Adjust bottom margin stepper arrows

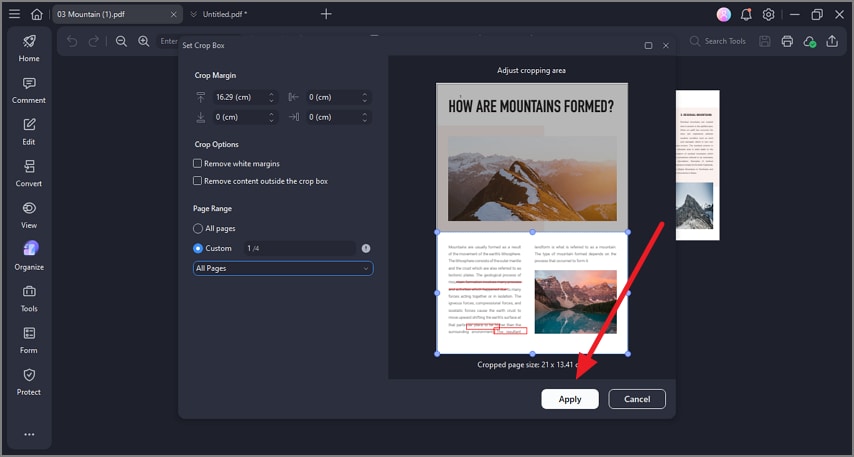pos(271,117)
